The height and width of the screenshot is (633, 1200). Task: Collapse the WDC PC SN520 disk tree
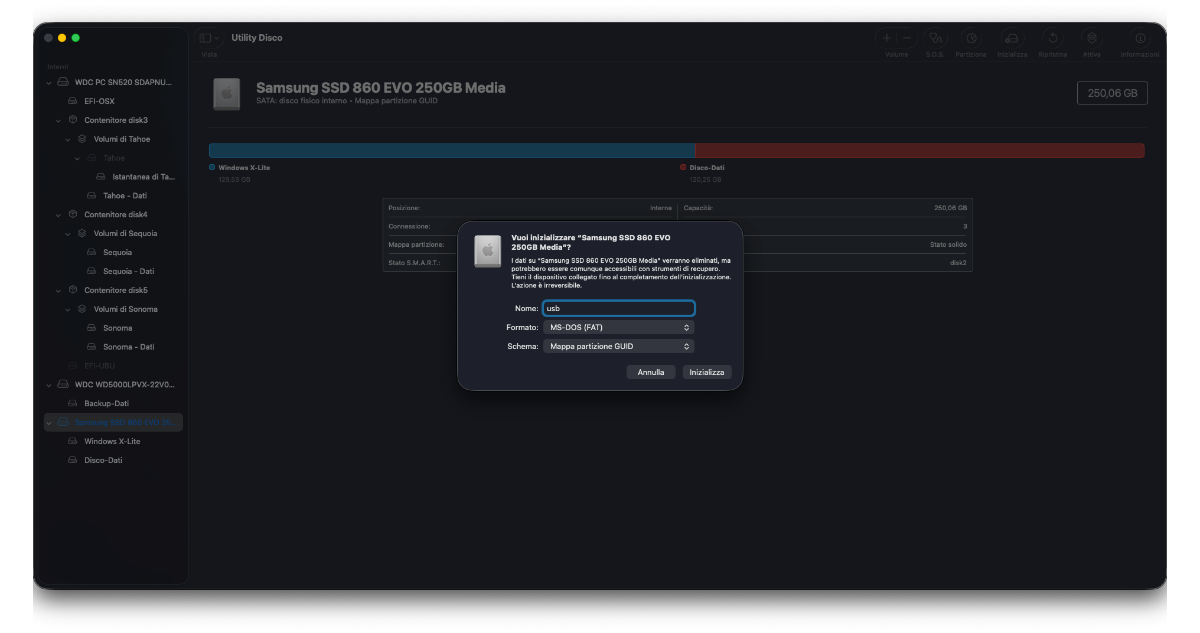coord(49,82)
